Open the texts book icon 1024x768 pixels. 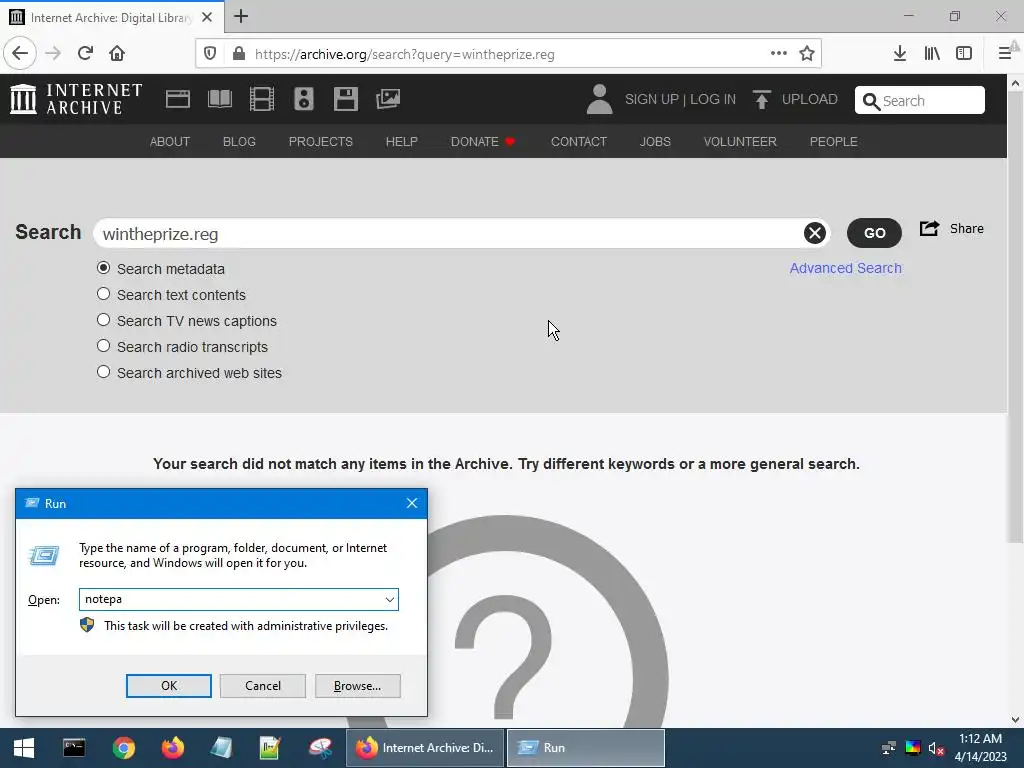pyautogui.click(x=219, y=99)
